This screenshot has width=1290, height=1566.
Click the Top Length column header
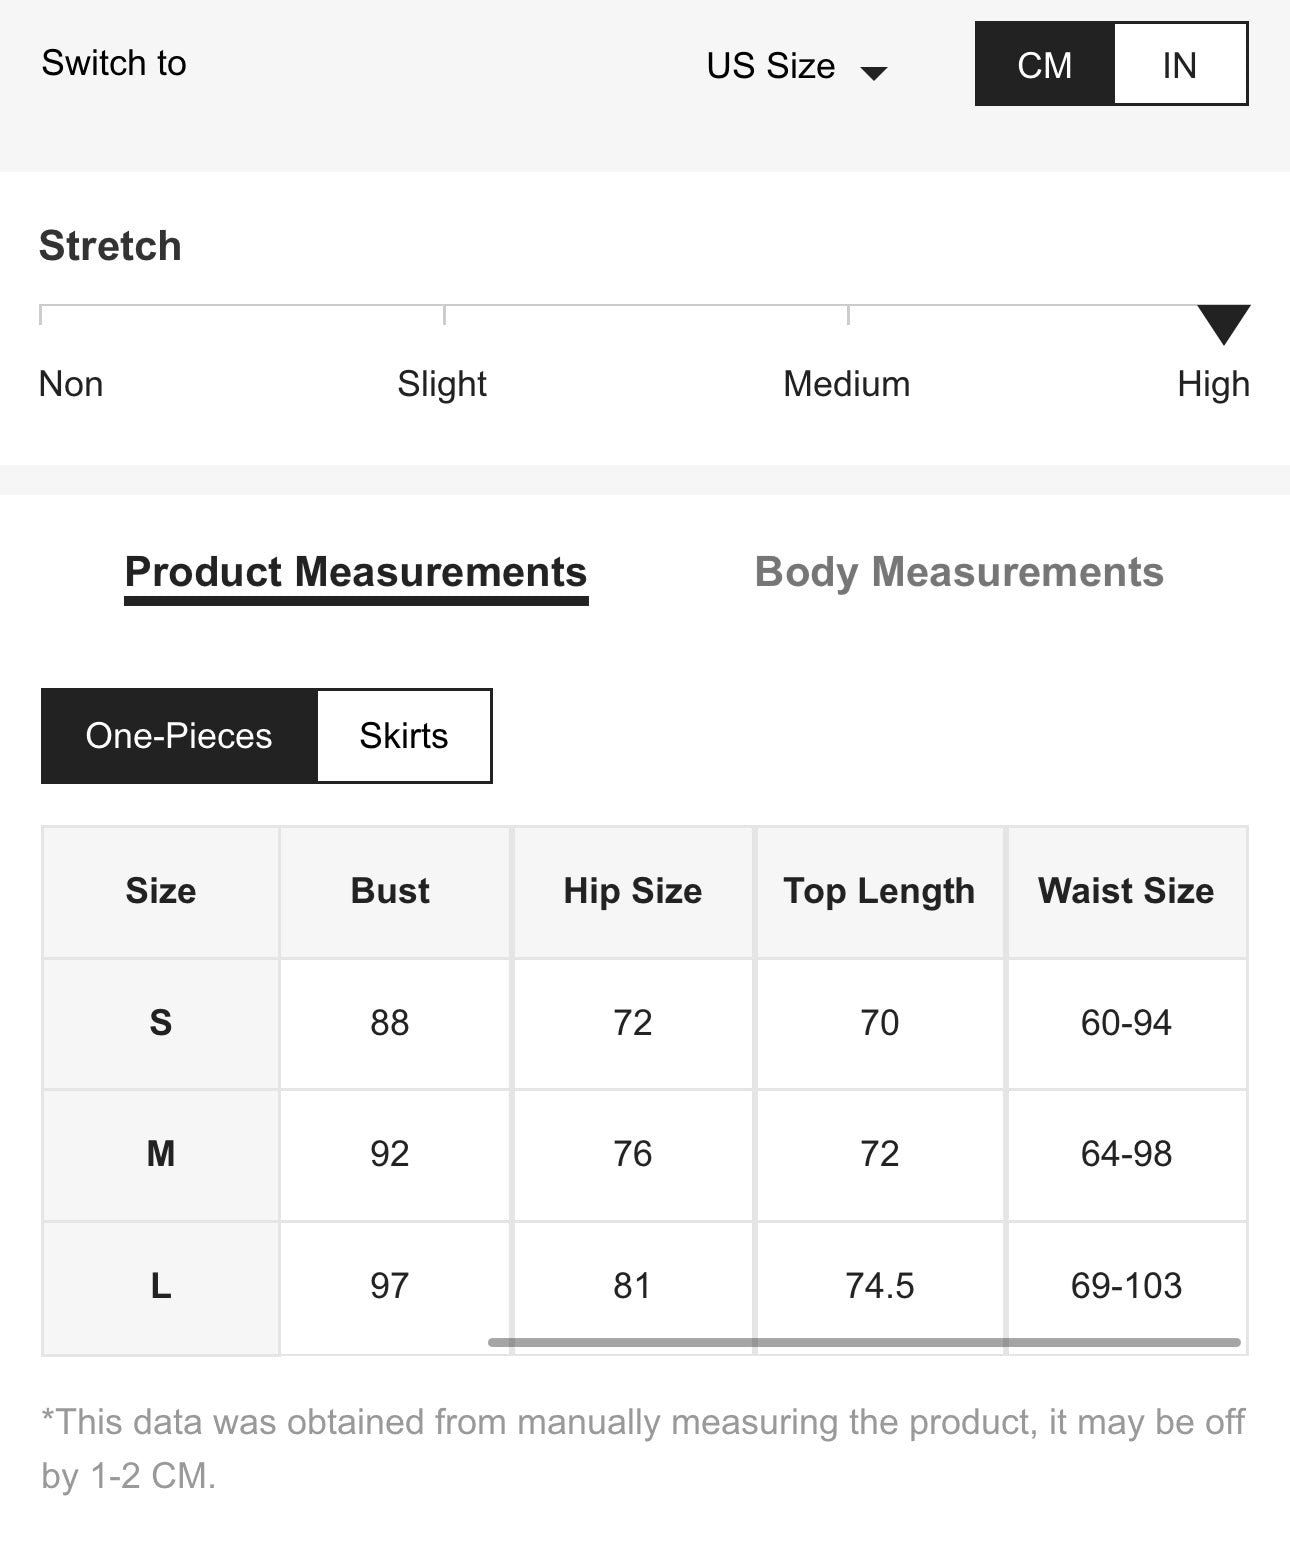pos(879,891)
